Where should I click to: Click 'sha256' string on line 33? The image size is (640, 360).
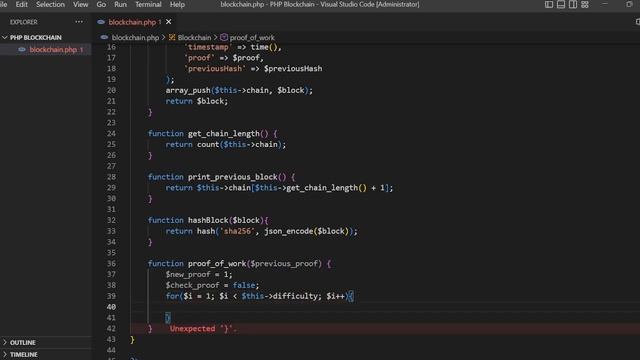[x=237, y=231]
